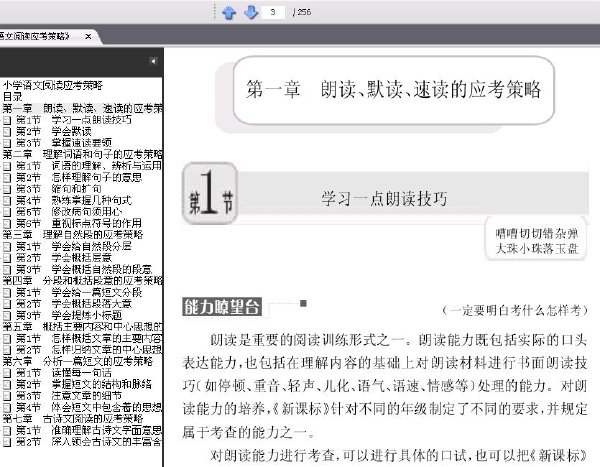The image size is (600, 467).
Task: Open bookmark 第1节 学习一点朗读技巧
Action: click(x=73, y=120)
